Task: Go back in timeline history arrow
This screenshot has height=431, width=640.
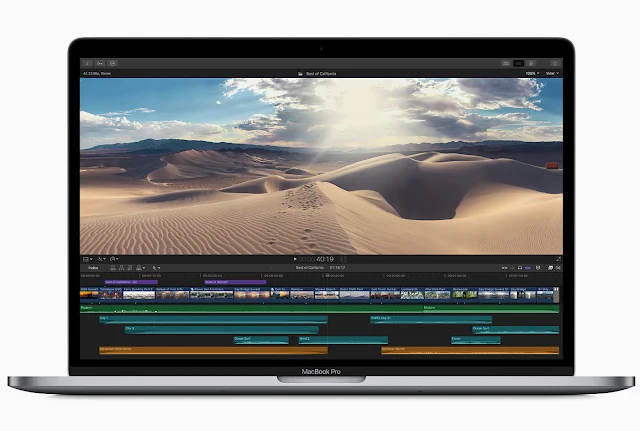Action: click(x=271, y=268)
